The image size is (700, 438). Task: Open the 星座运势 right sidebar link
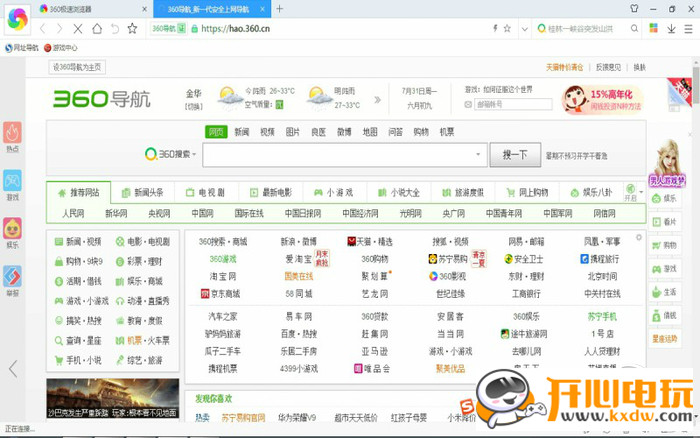[x=665, y=339]
